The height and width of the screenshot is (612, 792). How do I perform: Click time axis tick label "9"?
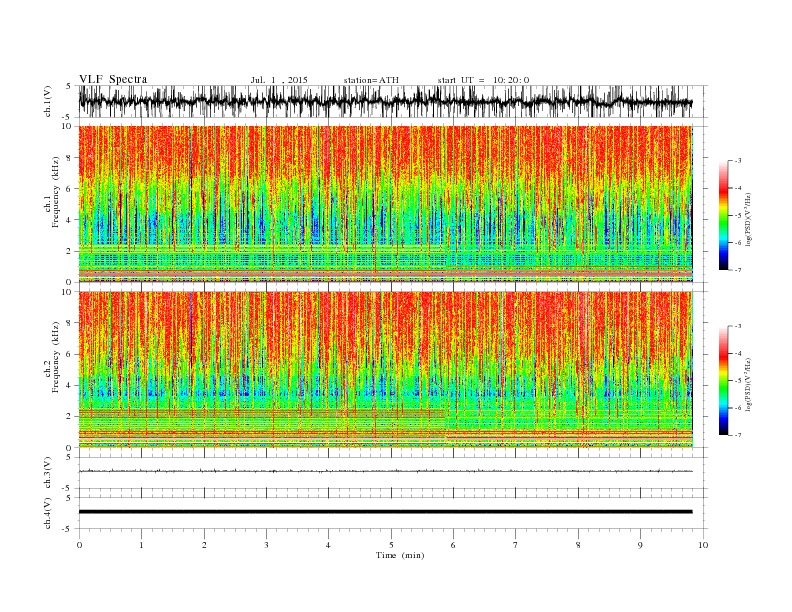[x=640, y=545]
